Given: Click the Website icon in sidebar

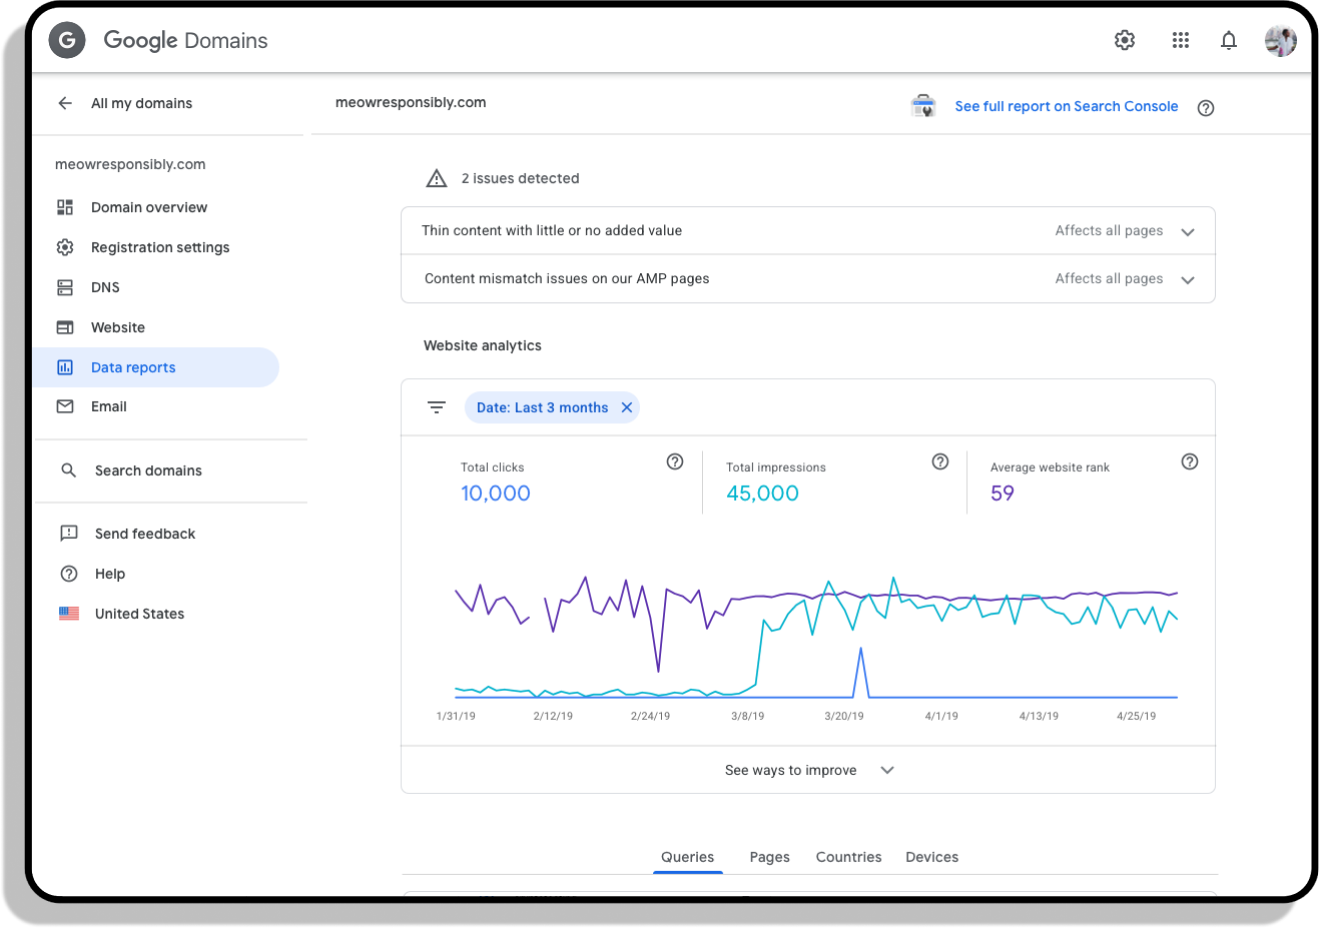Looking at the screenshot, I should pyautogui.click(x=65, y=327).
